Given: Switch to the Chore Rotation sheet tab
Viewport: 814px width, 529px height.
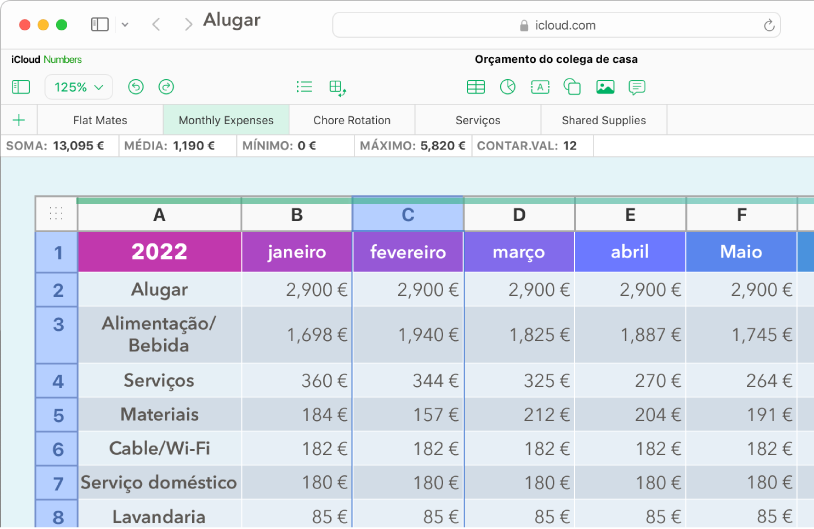Looking at the screenshot, I should (352, 120).
